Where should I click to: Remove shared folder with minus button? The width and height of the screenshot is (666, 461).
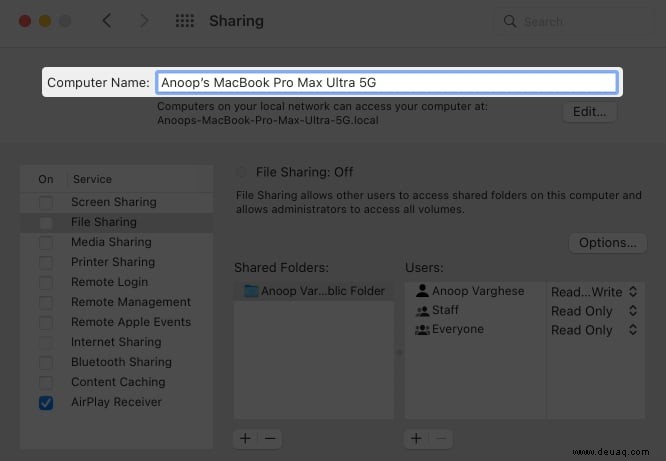pyautogui.click(x=270, y=438)
